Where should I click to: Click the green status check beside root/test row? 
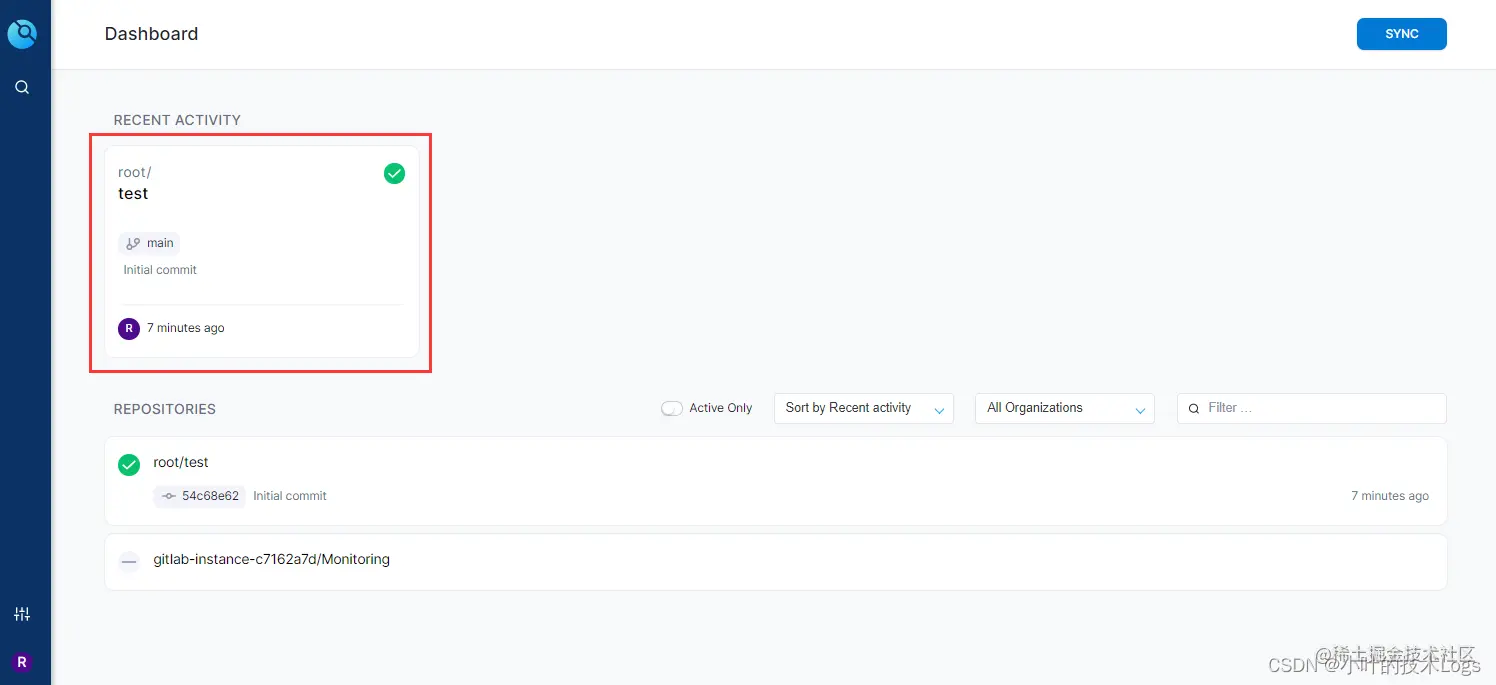pyautogui.click(x=129, y=465)
